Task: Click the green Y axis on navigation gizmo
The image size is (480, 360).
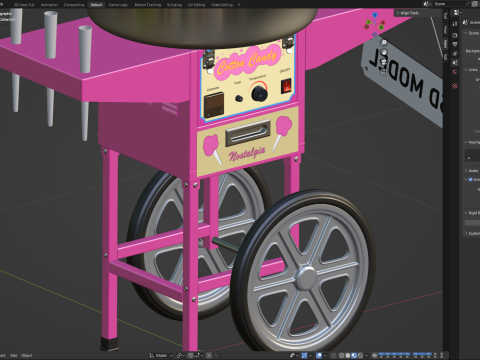Action: click(x=368, y=22)
